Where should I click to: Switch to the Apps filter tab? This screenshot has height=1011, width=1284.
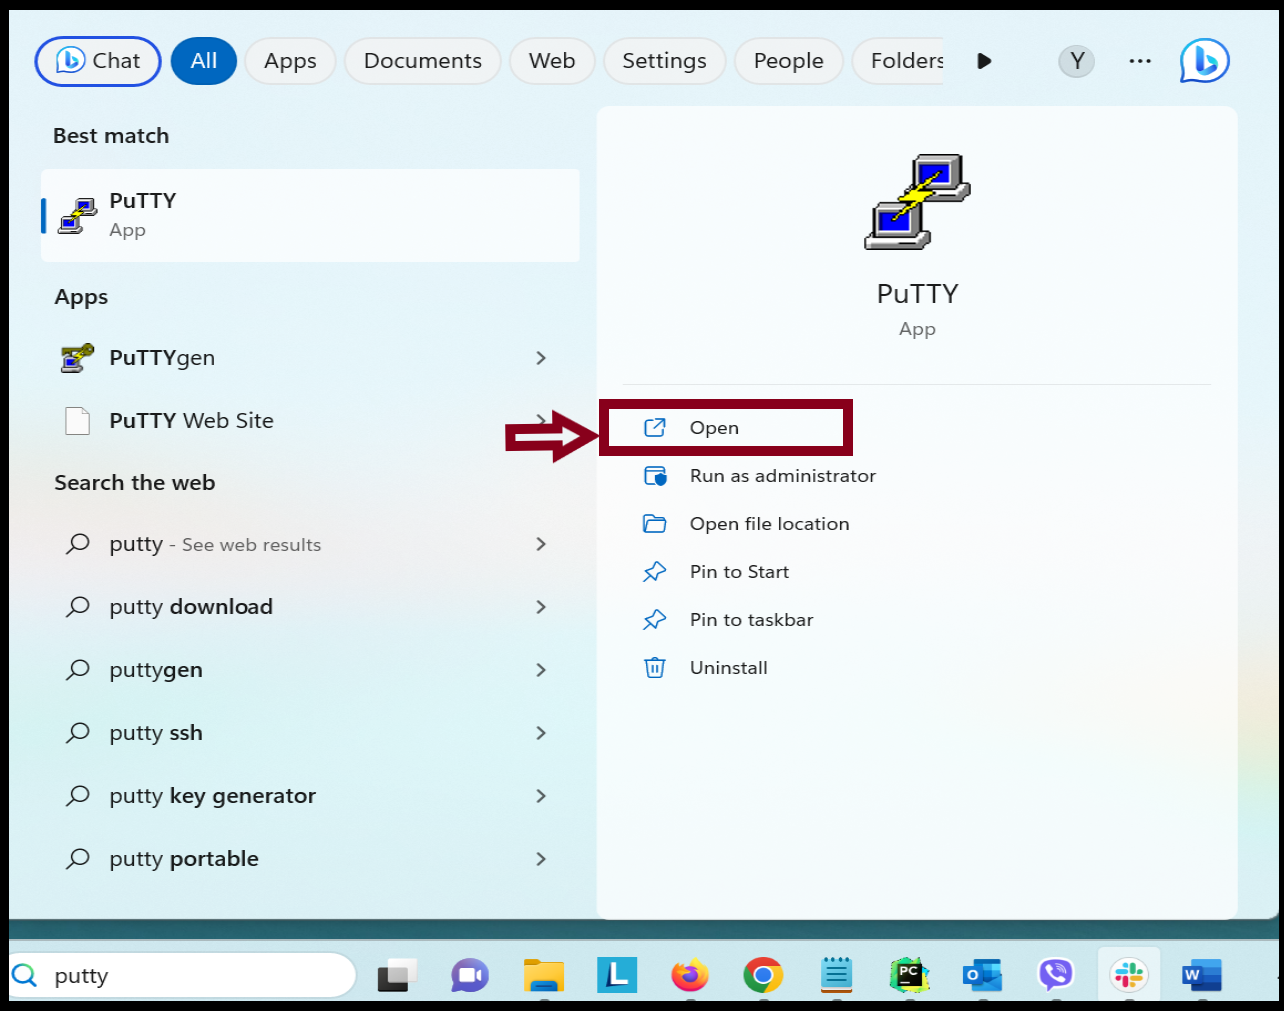290,61
